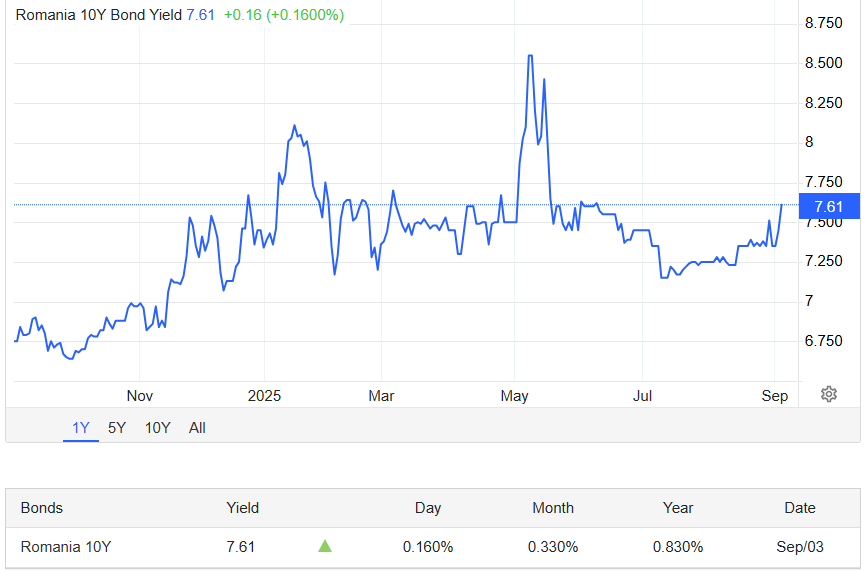Screen dimensions: 866x571
Task: Switch to the 5Y time range
Action: (x=117, y=427)
